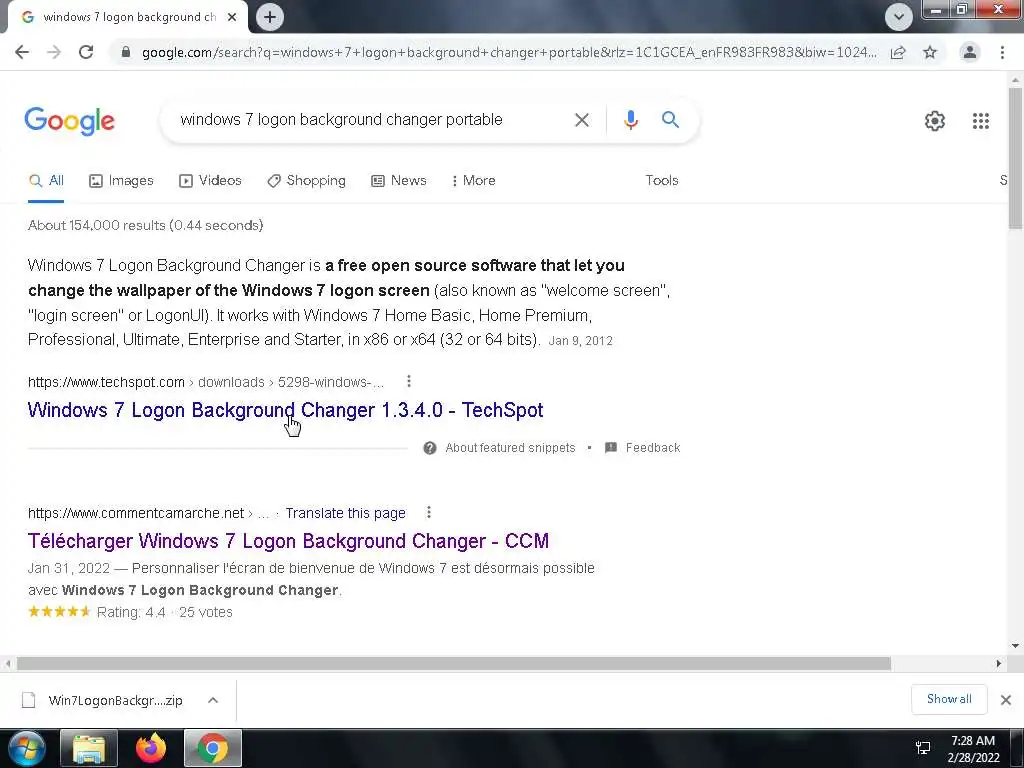Open the Windows Start menu
Viewport: 1024px width, 768px height.
[x=26, y=748]
